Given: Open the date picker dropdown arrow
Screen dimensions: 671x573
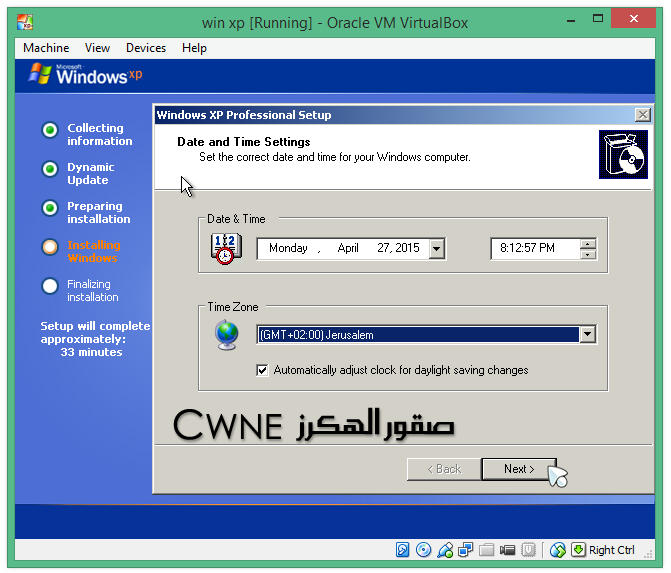Looking at the screenshot, I should point(436,249).
